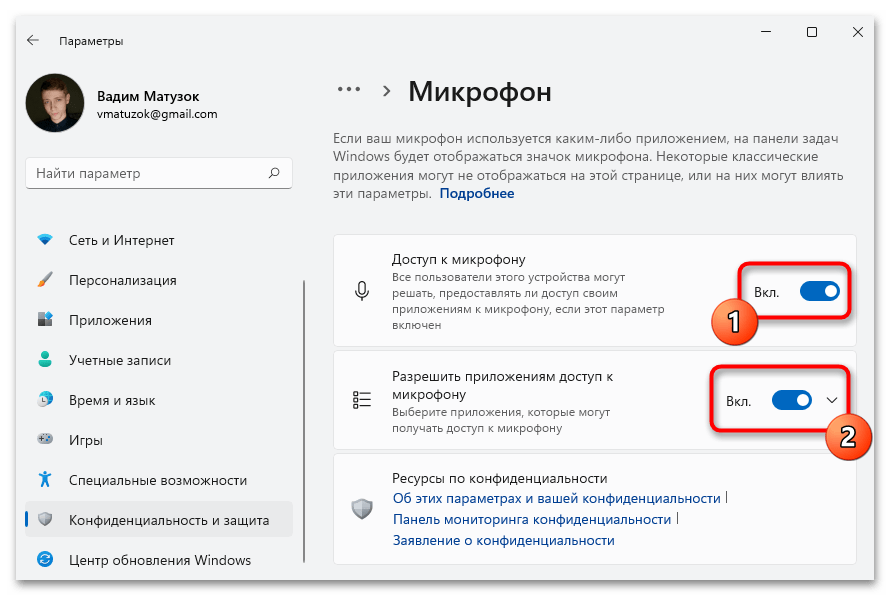Click the Windows Update icon
Screen dimensions: 890x596
[45, 560]
